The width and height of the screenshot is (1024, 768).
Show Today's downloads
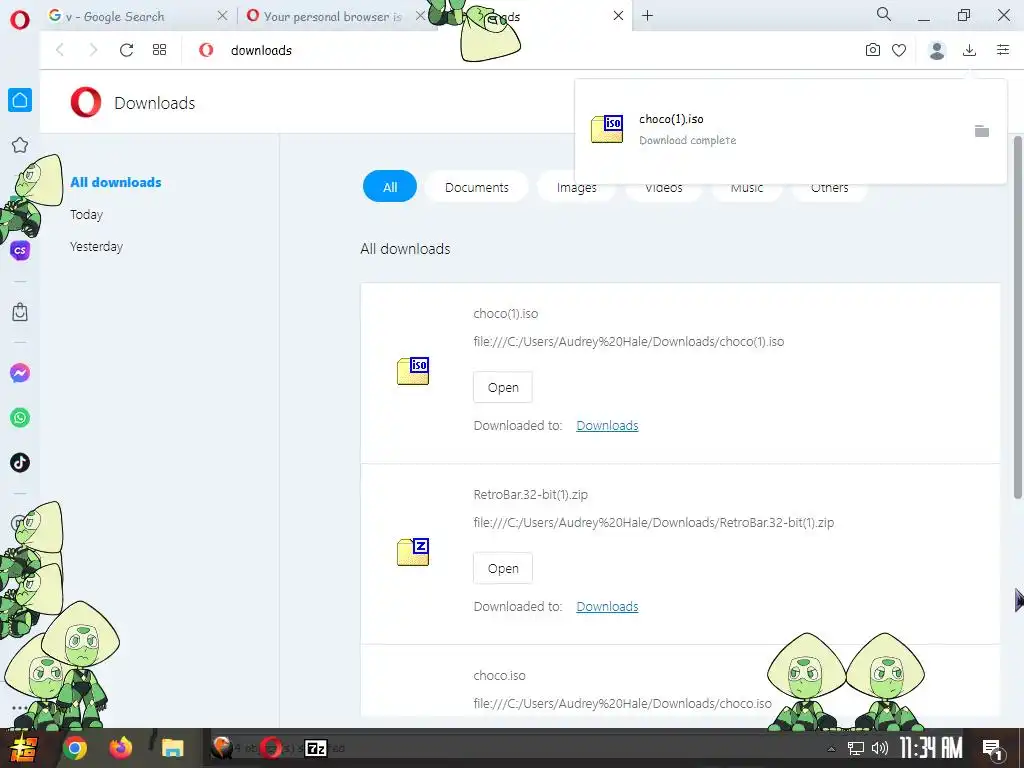pos(86,214)
